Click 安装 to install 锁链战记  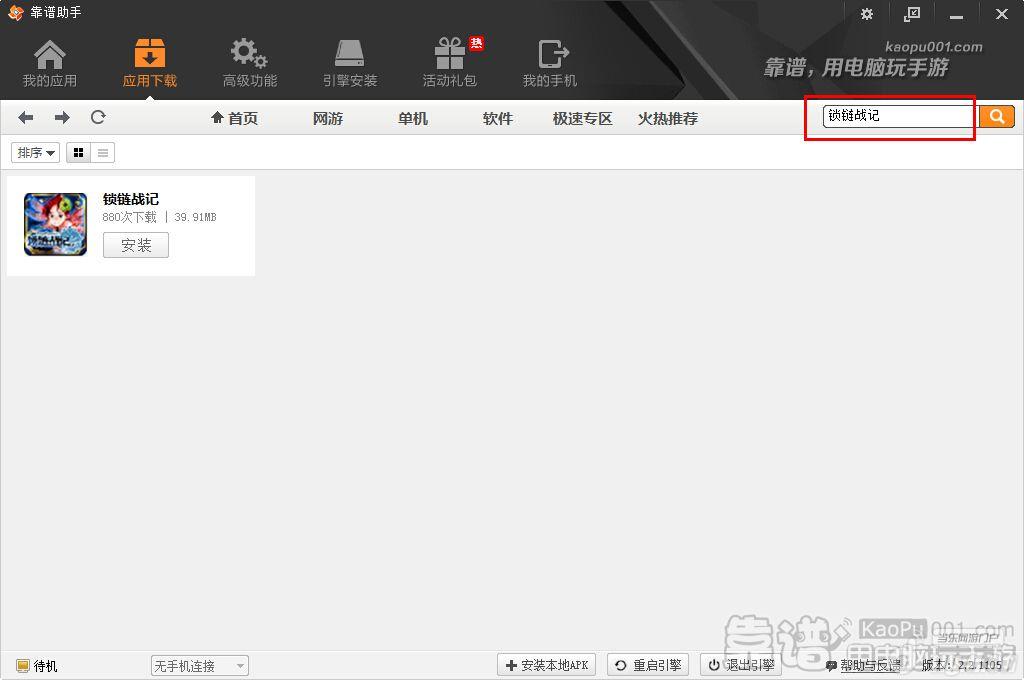[x=136, y=245]
